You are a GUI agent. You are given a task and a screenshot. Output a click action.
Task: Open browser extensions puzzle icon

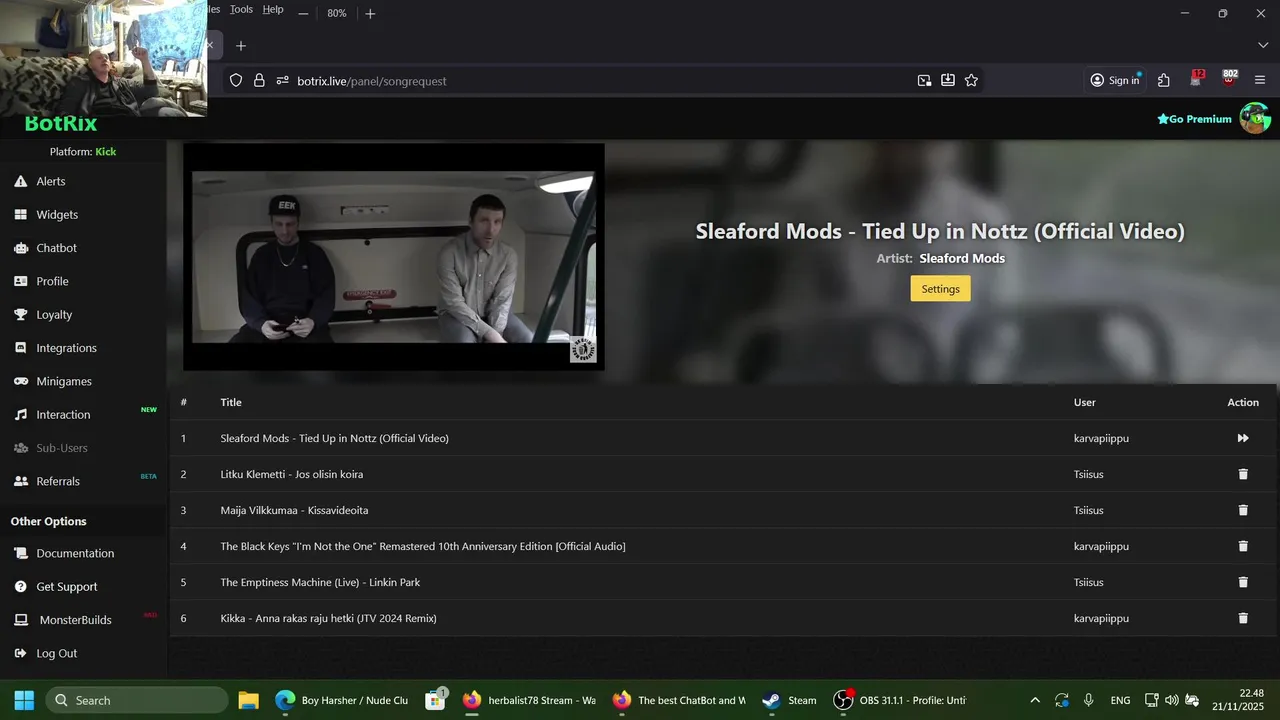click(x=1164, y=80)
